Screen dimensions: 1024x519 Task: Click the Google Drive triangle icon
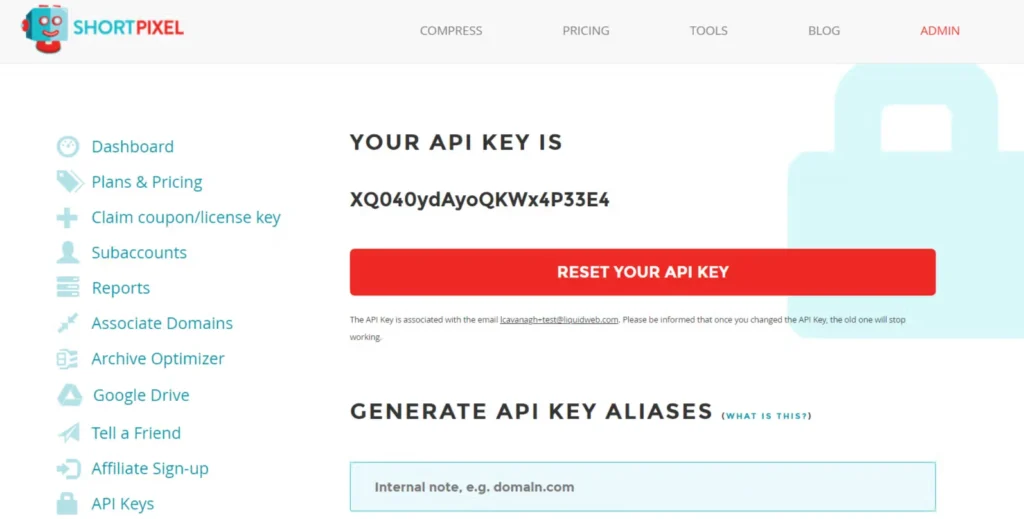tap(69, 396)
